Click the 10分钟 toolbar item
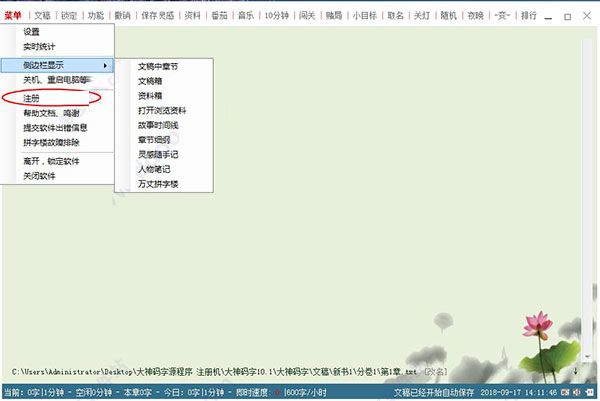 277,16
